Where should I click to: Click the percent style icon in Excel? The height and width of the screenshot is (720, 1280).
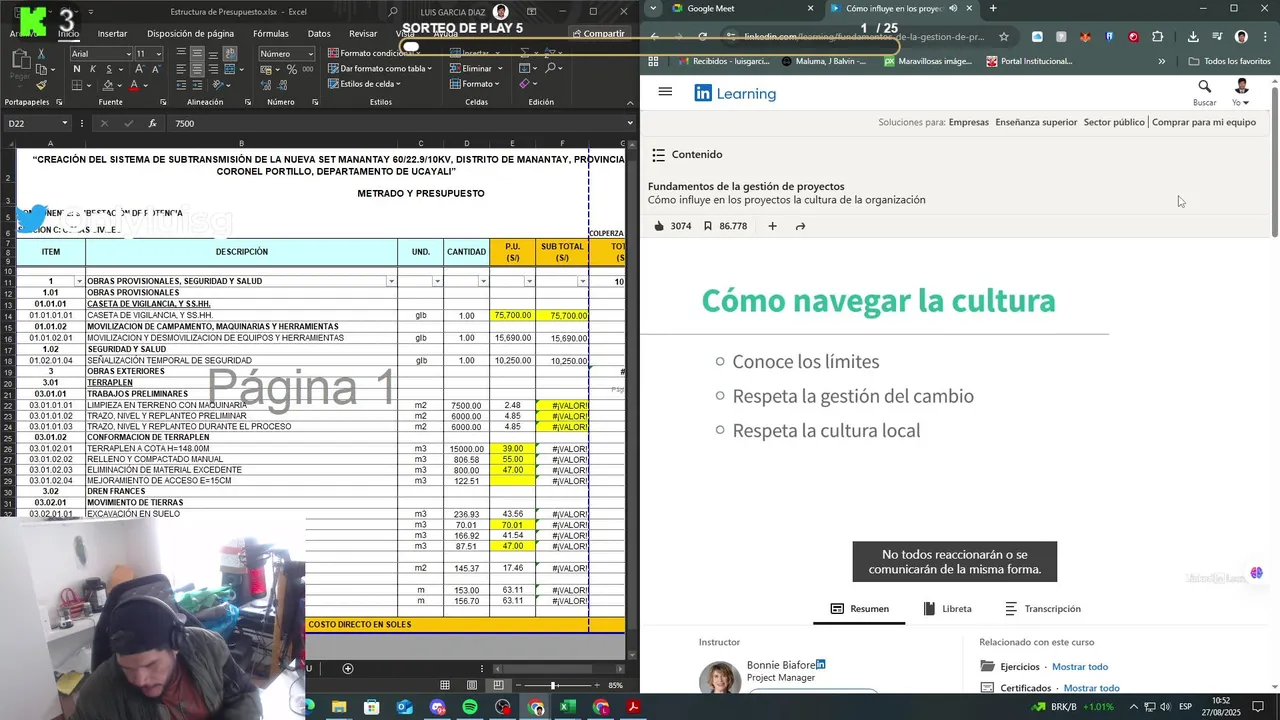pos(292,69)
